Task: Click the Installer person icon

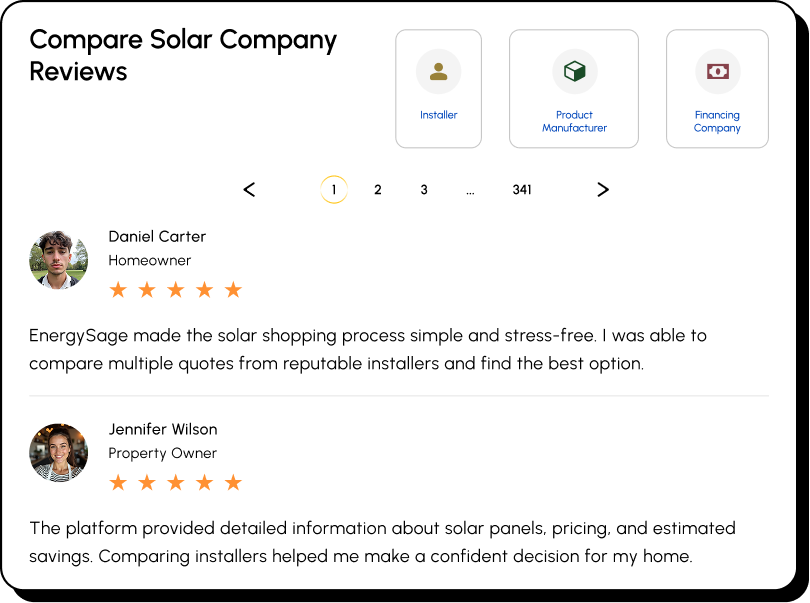Action: [439, 71]
